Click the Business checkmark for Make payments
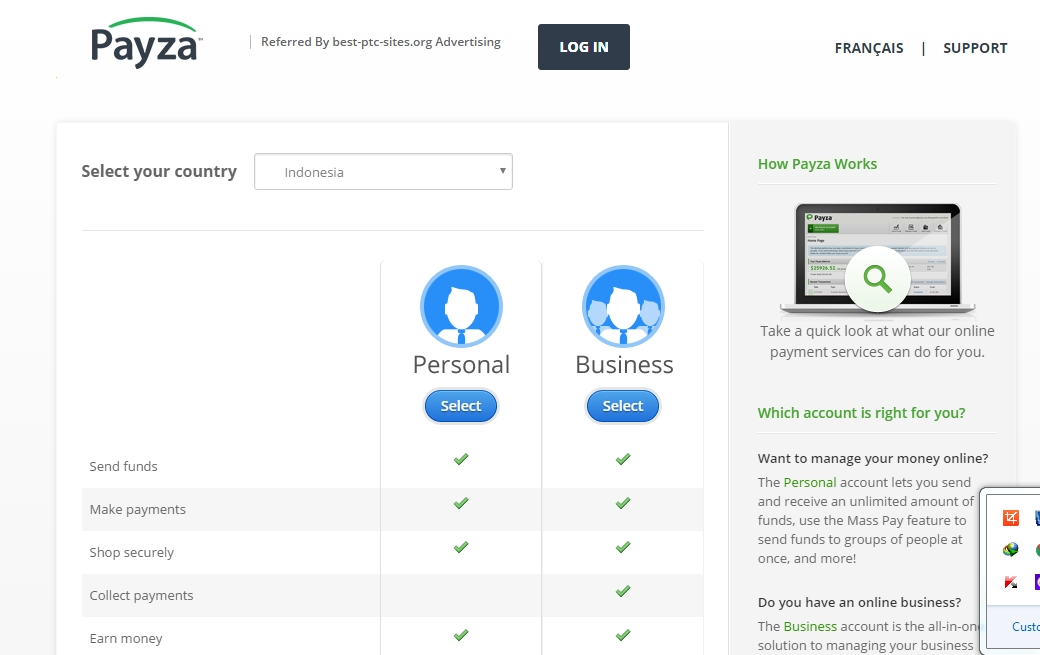The height and width of the screenshot is (655, 1040). [623, 503]
